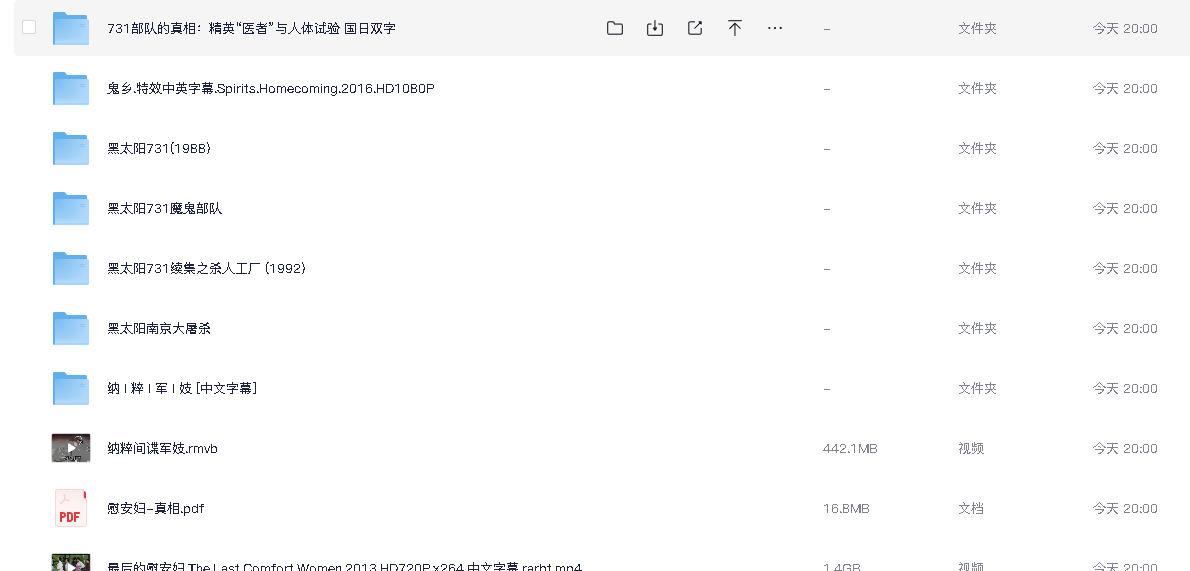This screenshot has width=1190, height=571.
Task: Select the file name 纳粹间谍军妓.rmvb
Action: point(162,448)
